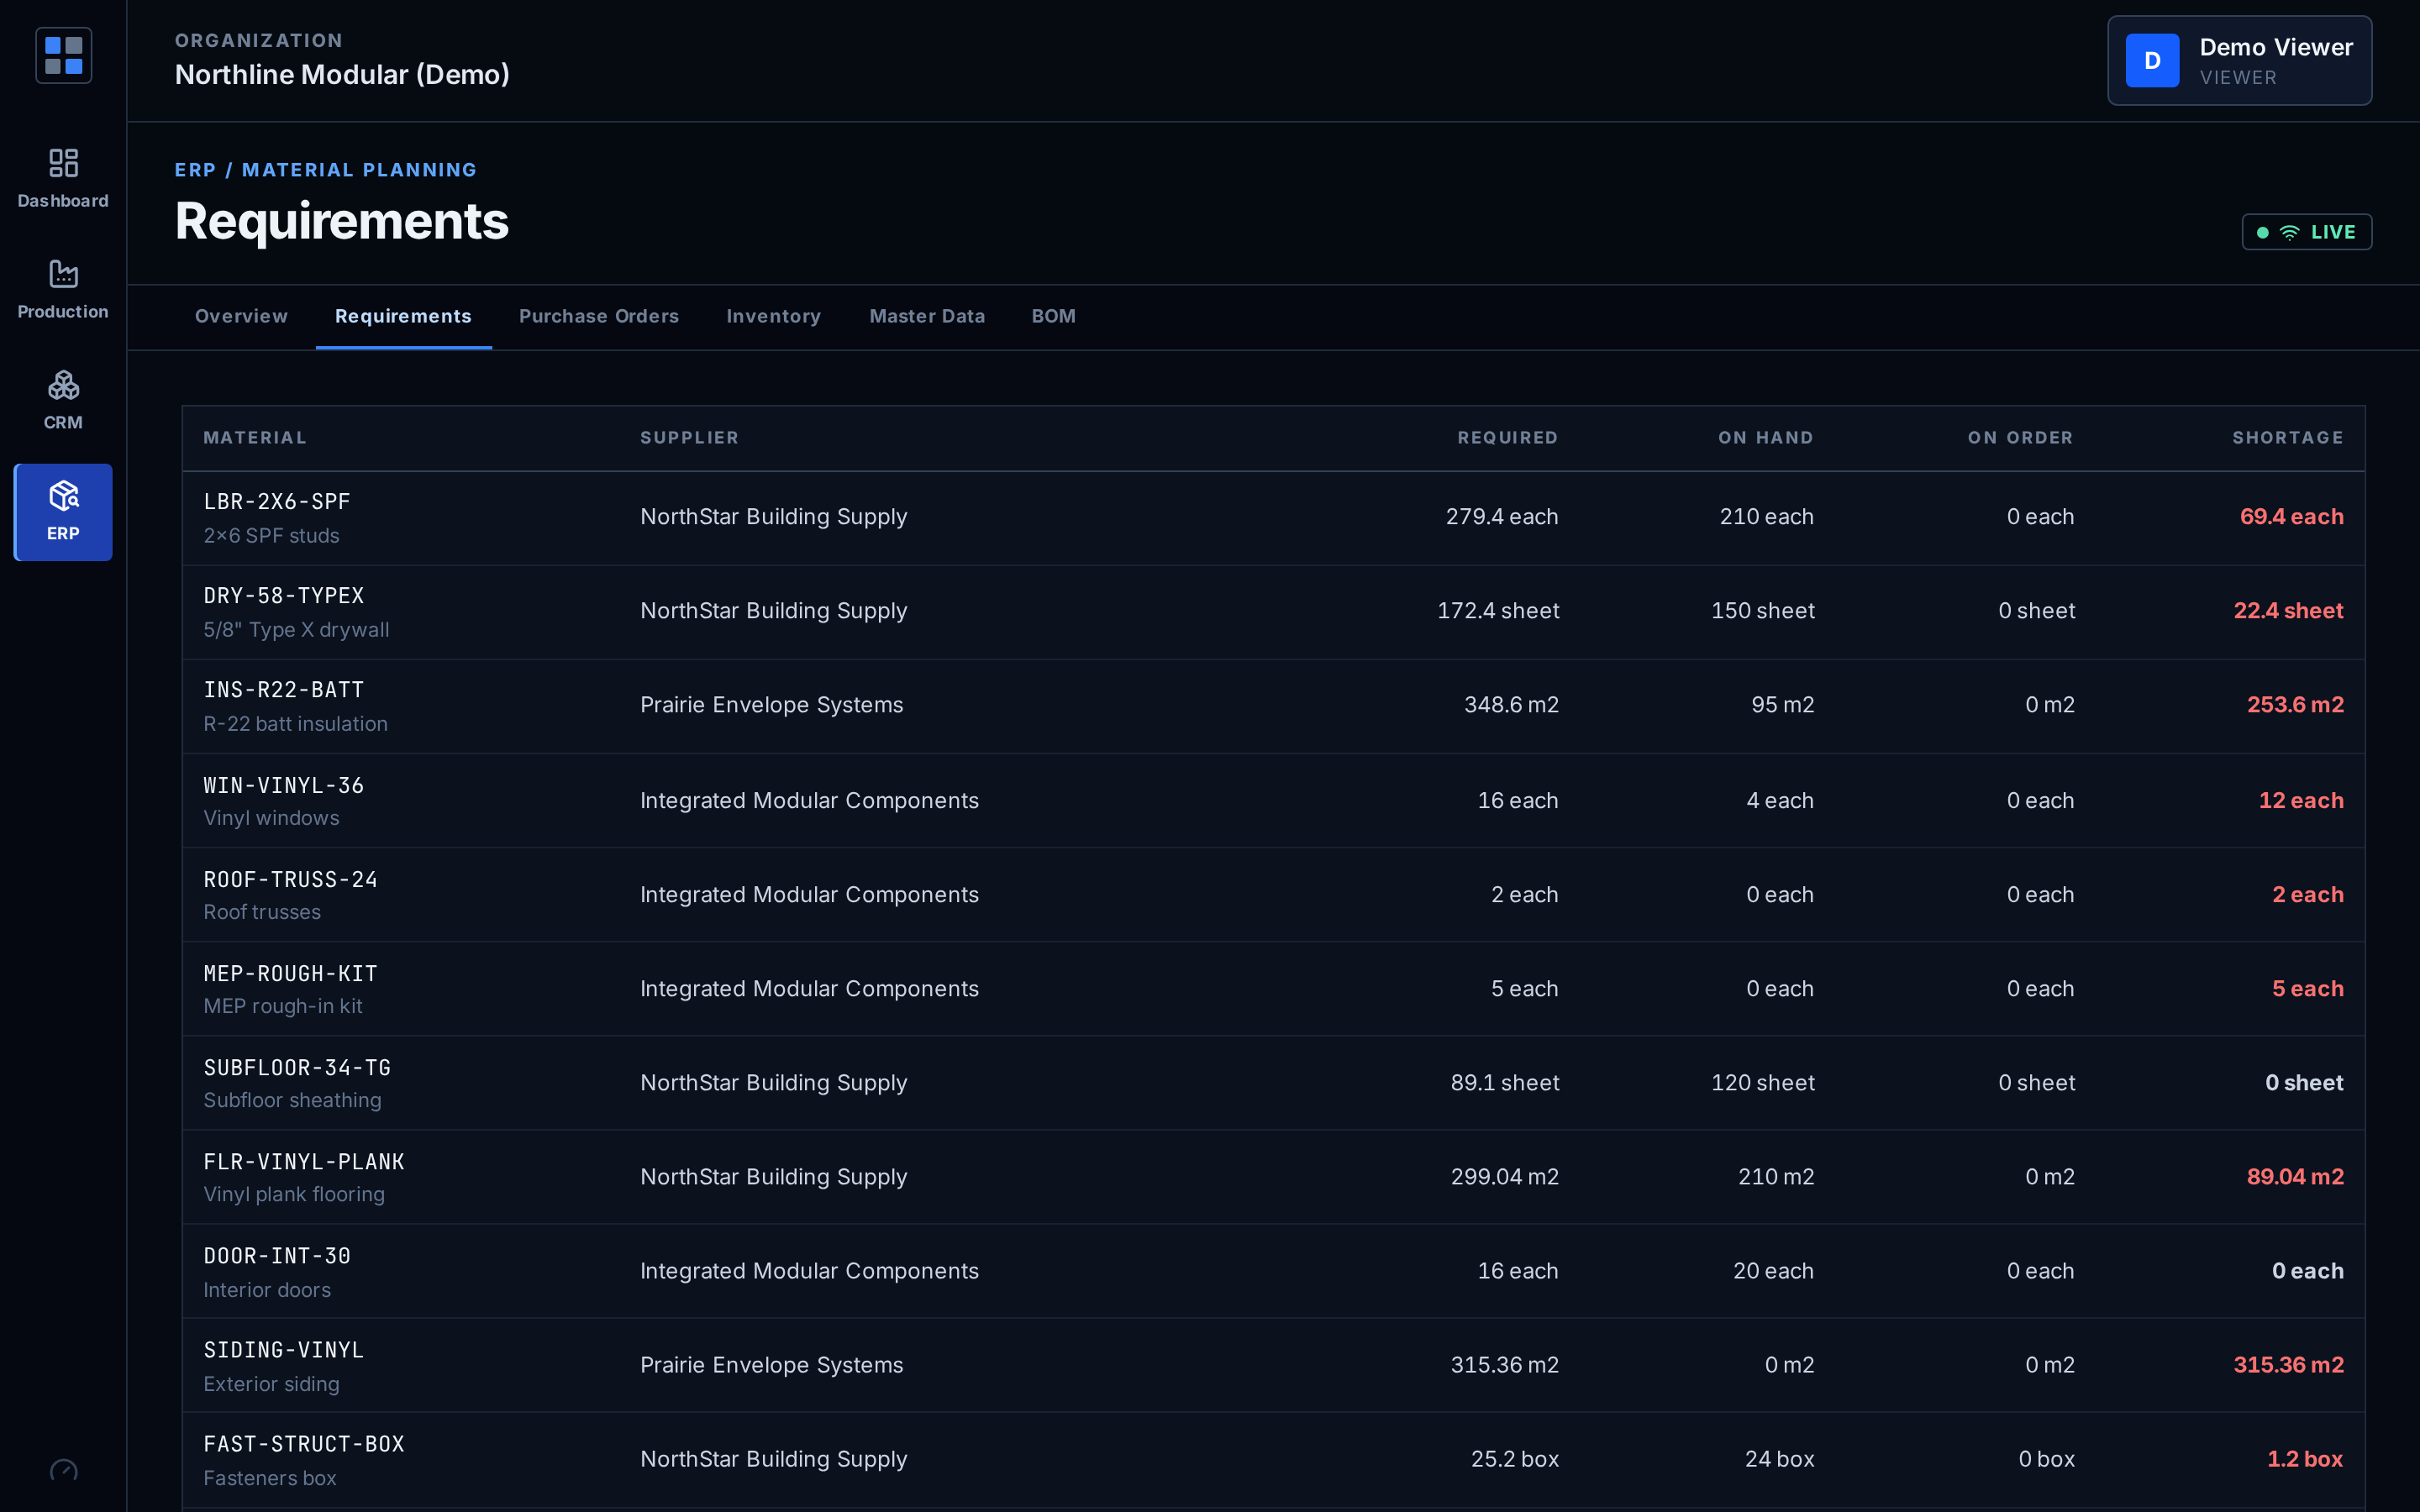This screenshot has width=2420, height=1512.
Task: Open the Production factory icon
Action: pos(63,274)
